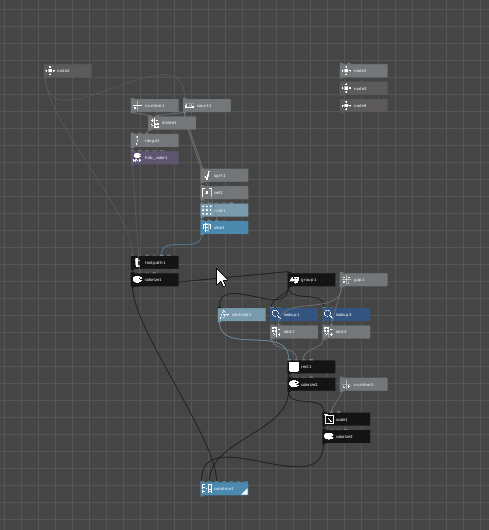Select the lookup1 node

pos(294,315)
